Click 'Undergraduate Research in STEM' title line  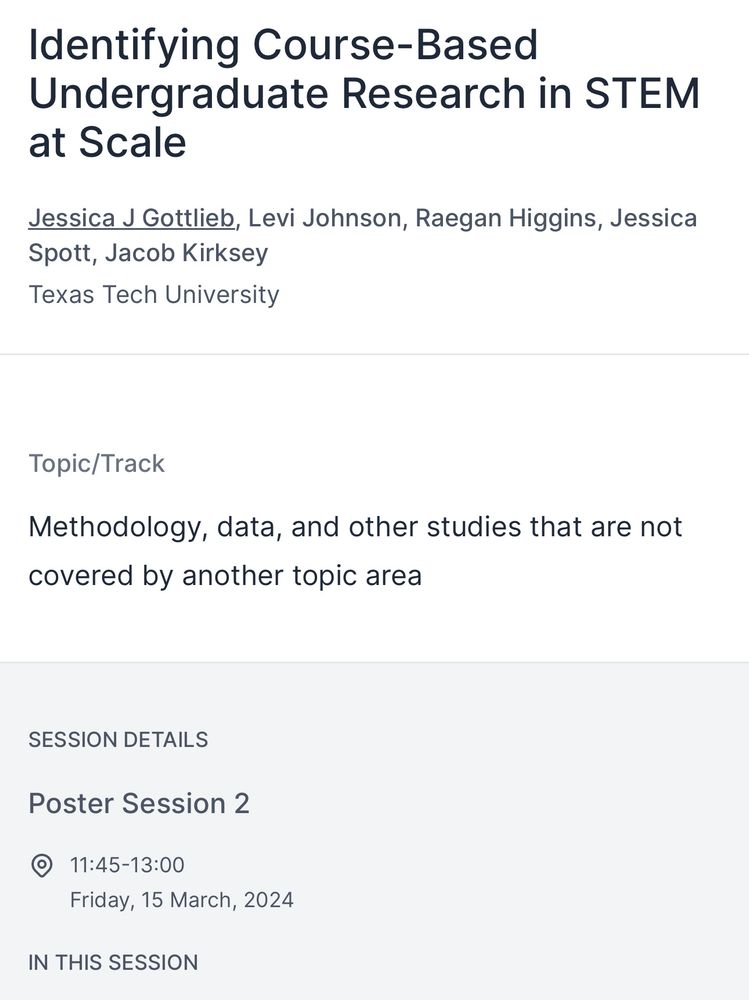pyautogui.click(x=364, y=94)
